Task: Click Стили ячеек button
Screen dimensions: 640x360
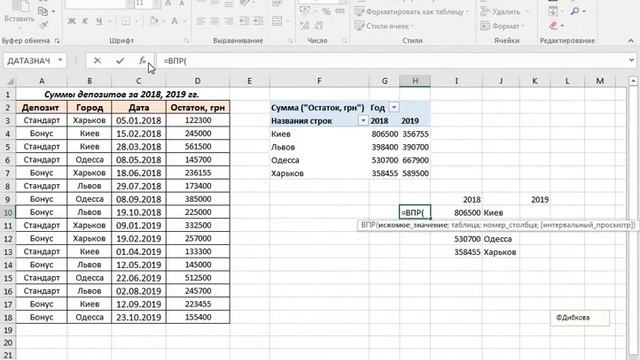Action: pyautogui.click(x=384, y=26)
